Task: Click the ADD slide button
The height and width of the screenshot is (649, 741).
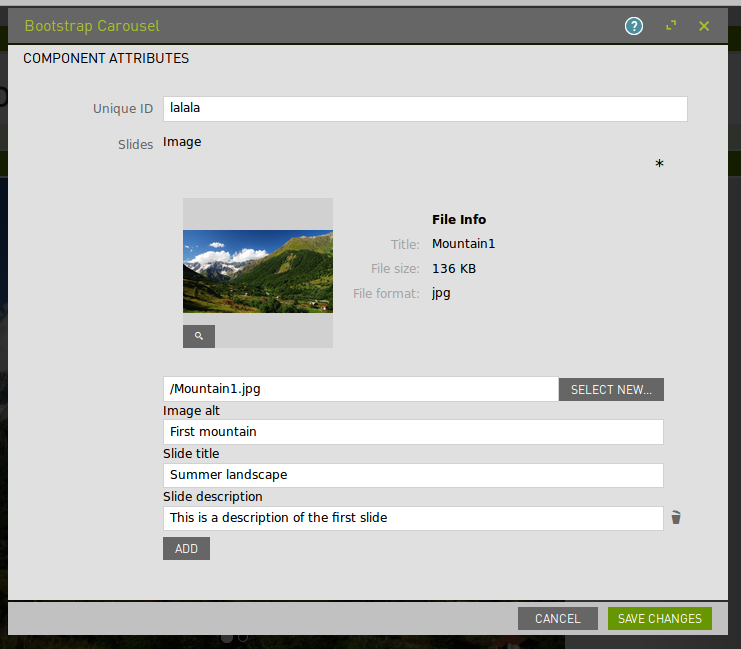Action: point(186,548)
